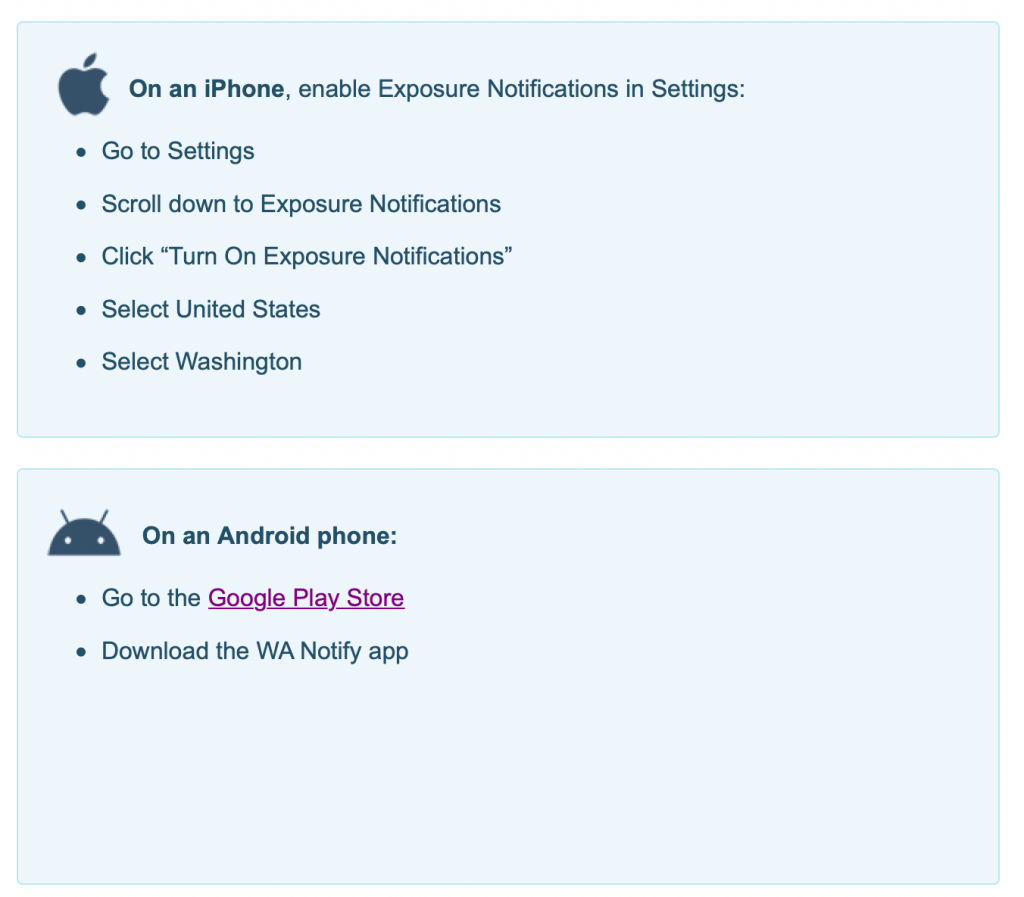Click the bullet beside "Scroll down to Exposure Notifications"
Viewport: 1024px width, 897px height.
pyautogui.click(x=82, y=205)
